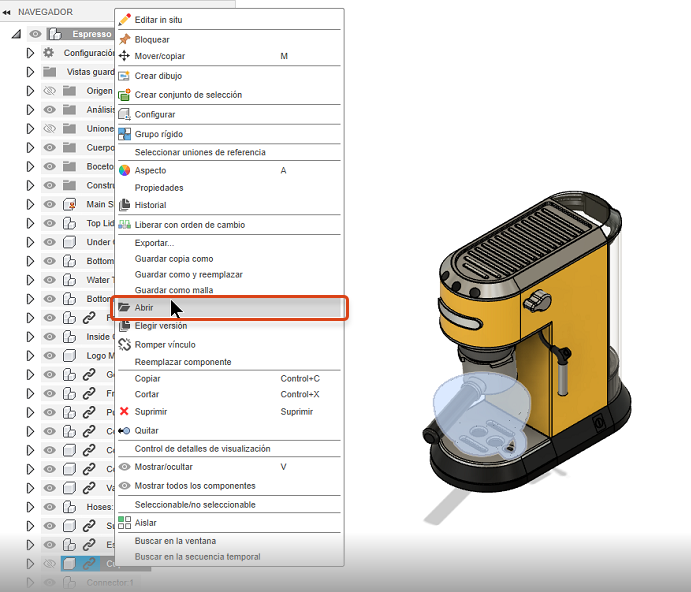Click the Mostrar/ocultar eye entry
The width and height of the screenshot is (691, 592).
[163, 467]
